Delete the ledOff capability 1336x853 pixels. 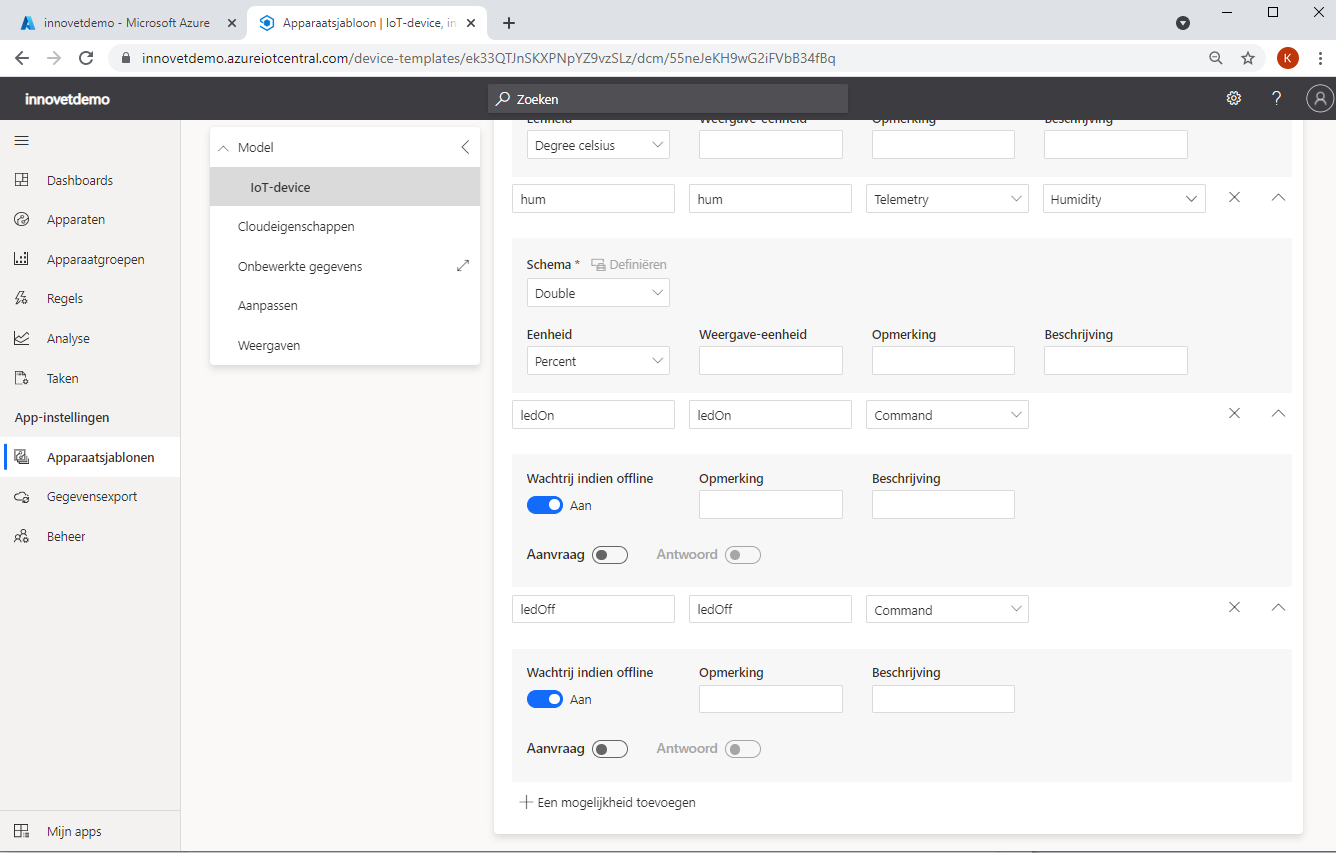pos(1234,607)
